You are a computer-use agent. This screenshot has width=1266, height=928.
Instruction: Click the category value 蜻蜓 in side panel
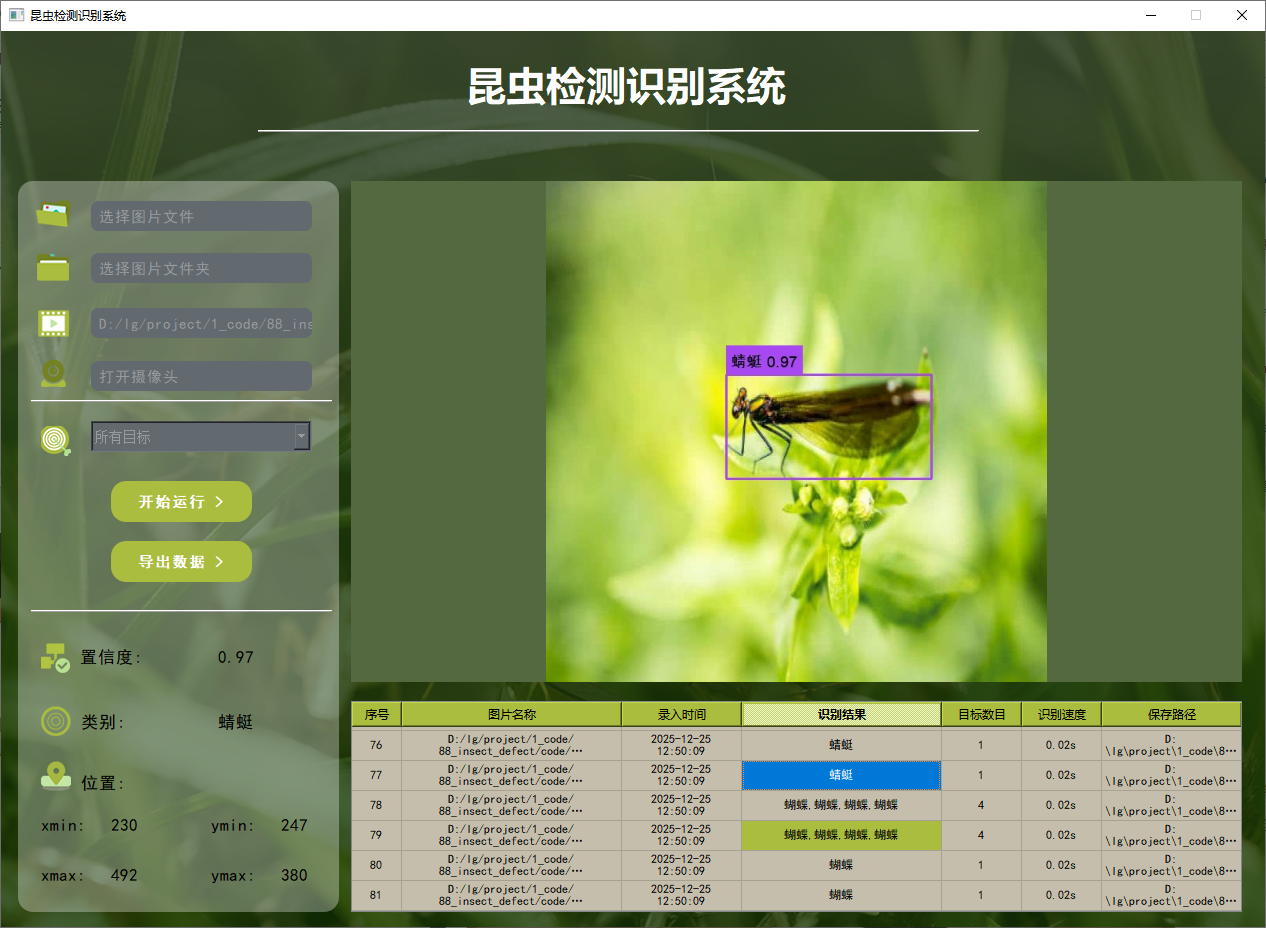click(x=236, y=722)
